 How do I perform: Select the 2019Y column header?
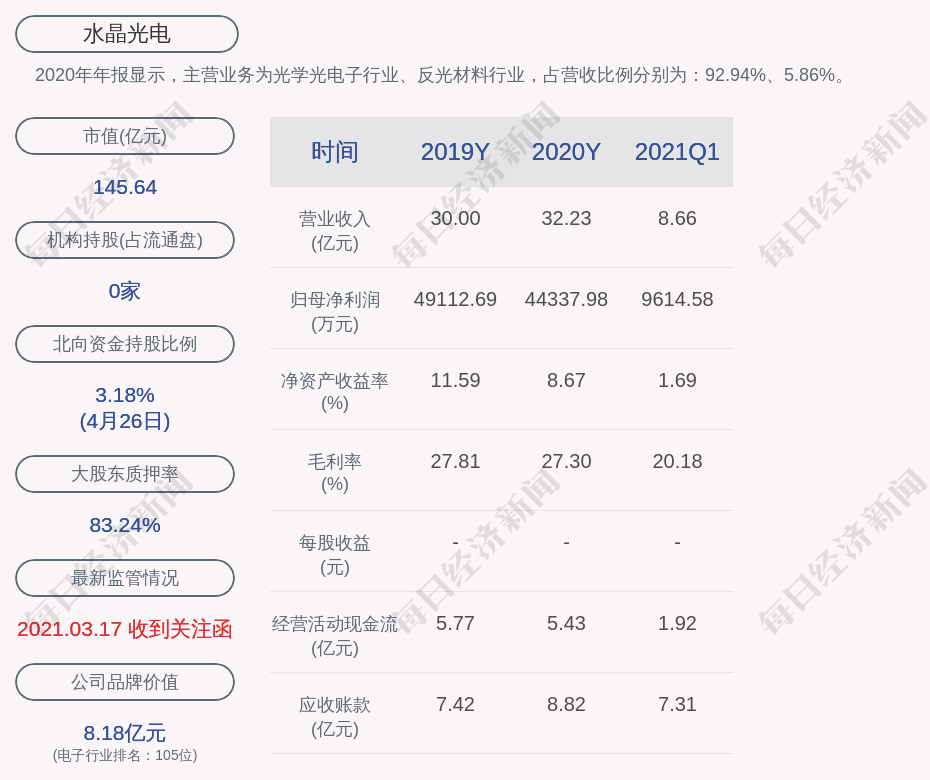[455, 152]
